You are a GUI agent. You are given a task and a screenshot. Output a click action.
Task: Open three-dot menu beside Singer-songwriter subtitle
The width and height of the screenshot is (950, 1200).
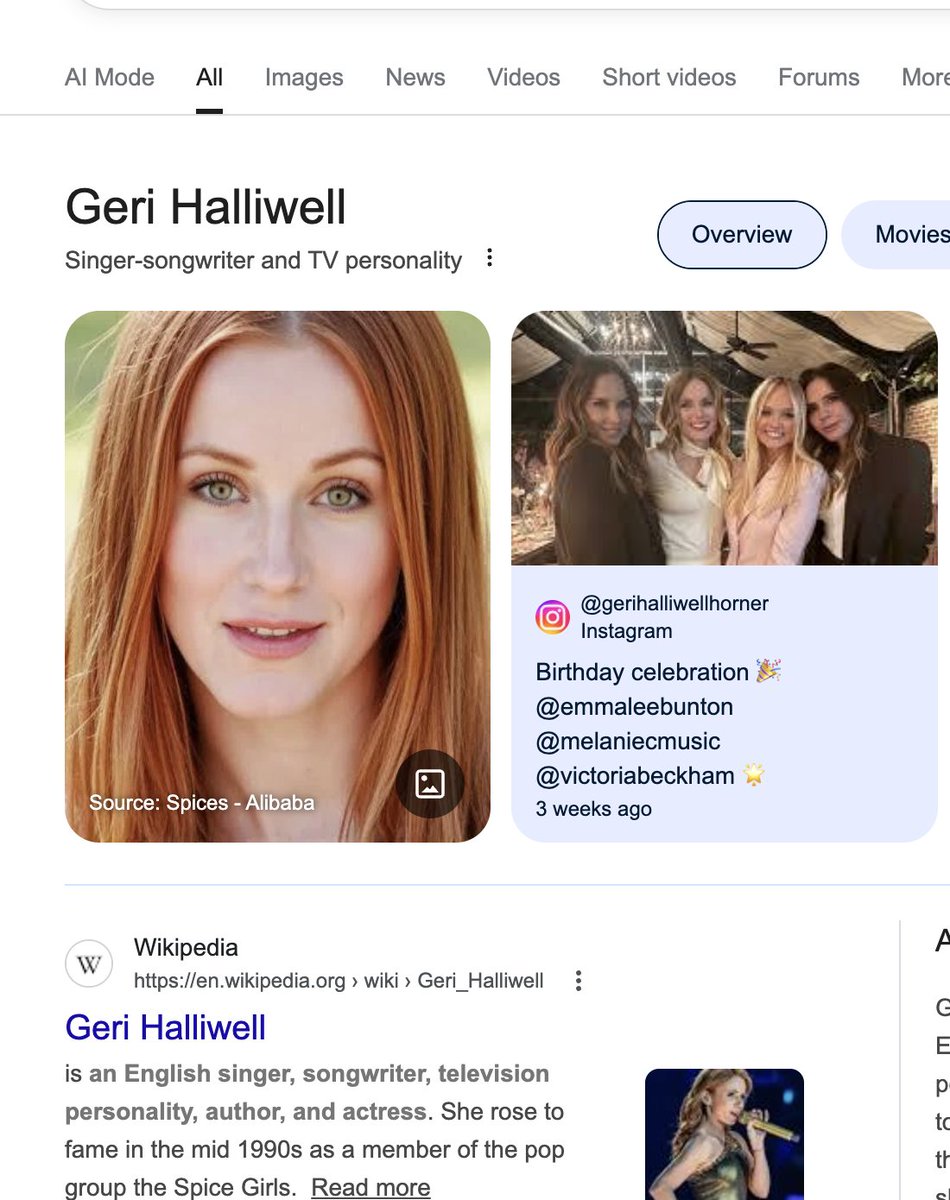(489, 258)
